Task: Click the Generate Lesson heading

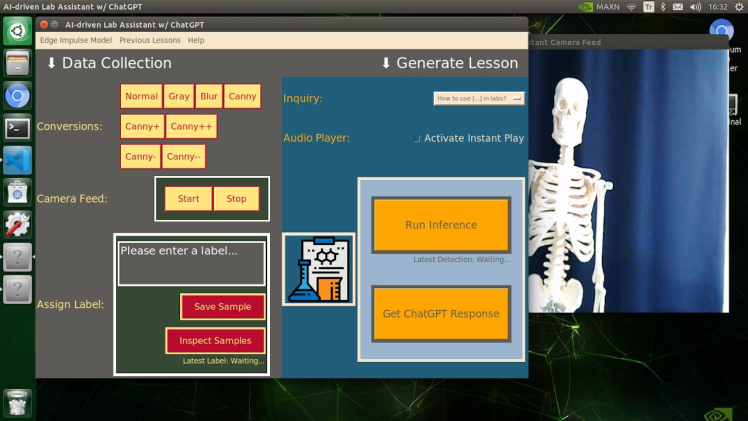Action: [449, 63]
